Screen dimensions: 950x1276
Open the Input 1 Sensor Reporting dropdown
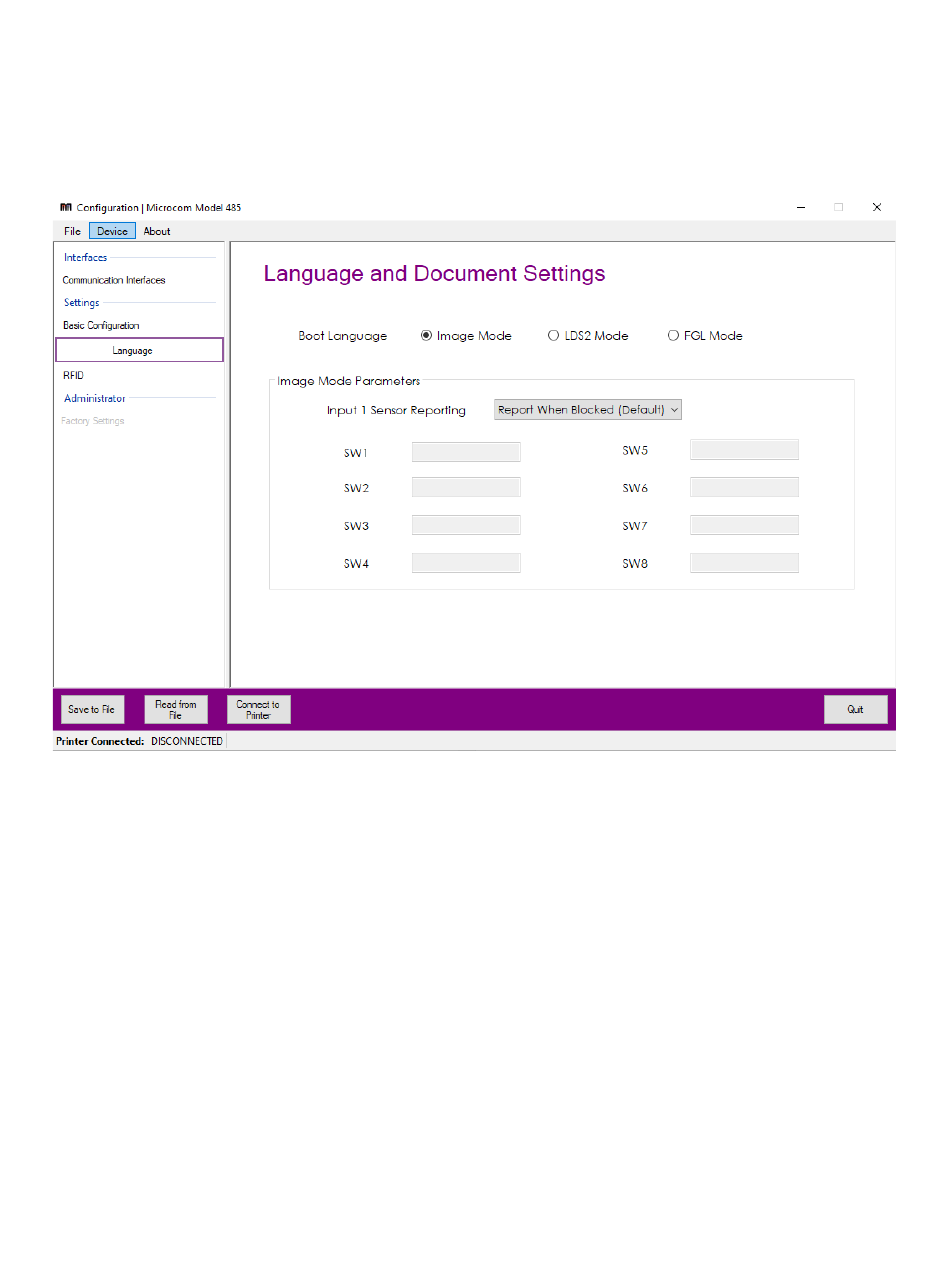coord(588,410)
